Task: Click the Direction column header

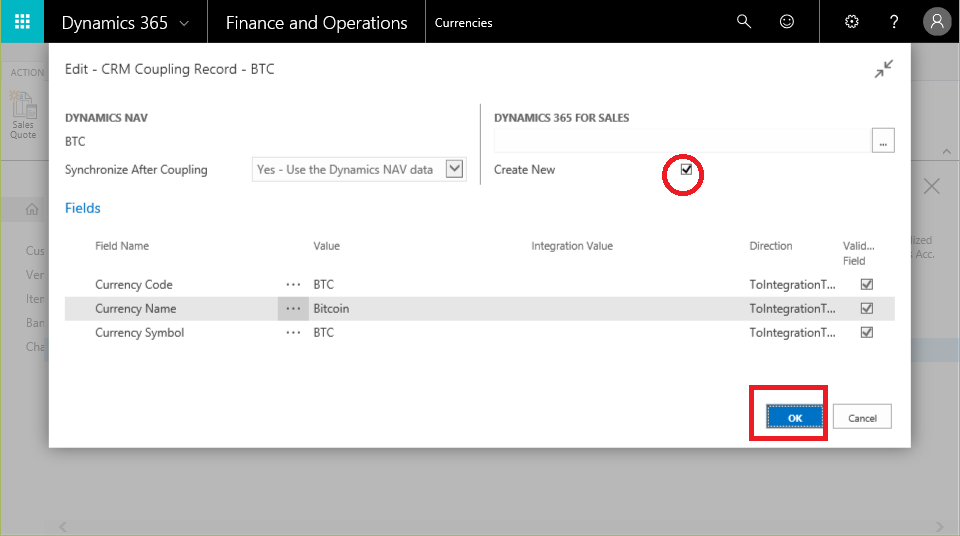Action: coord(771,246)
